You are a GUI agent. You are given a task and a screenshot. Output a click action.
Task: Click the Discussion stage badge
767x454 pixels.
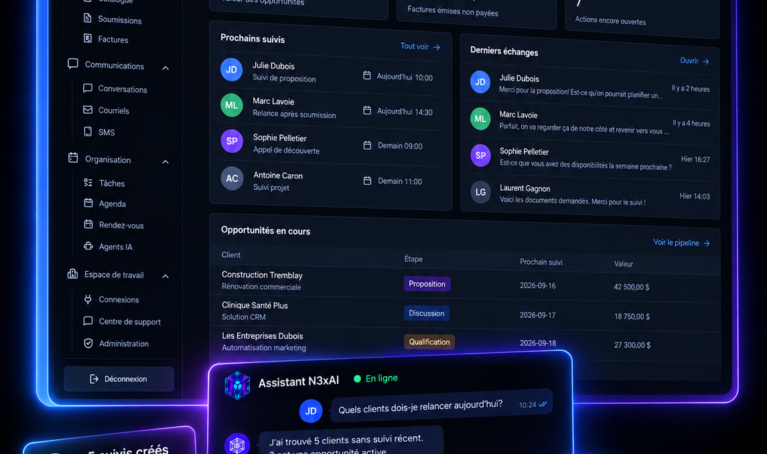point(427,313)
